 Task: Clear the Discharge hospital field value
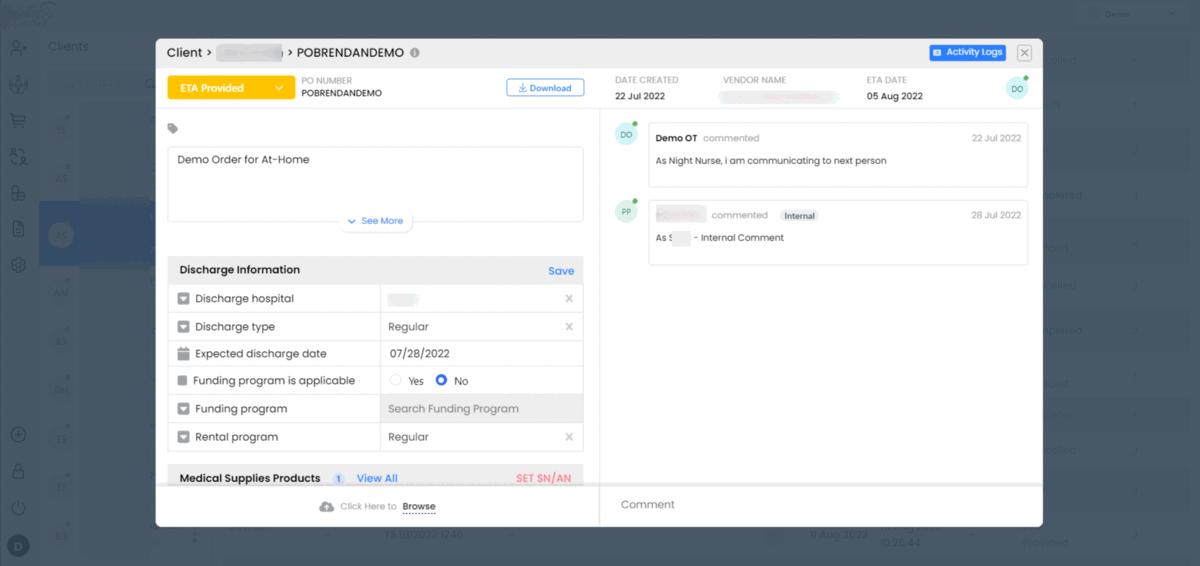click(569, 299)
